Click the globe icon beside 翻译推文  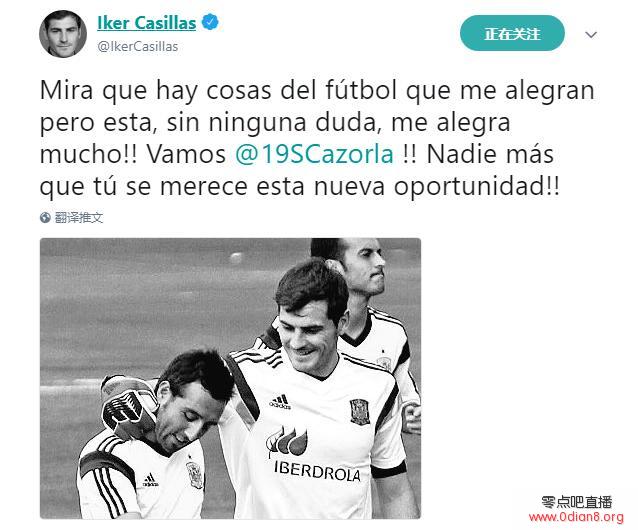click(45, 218)
